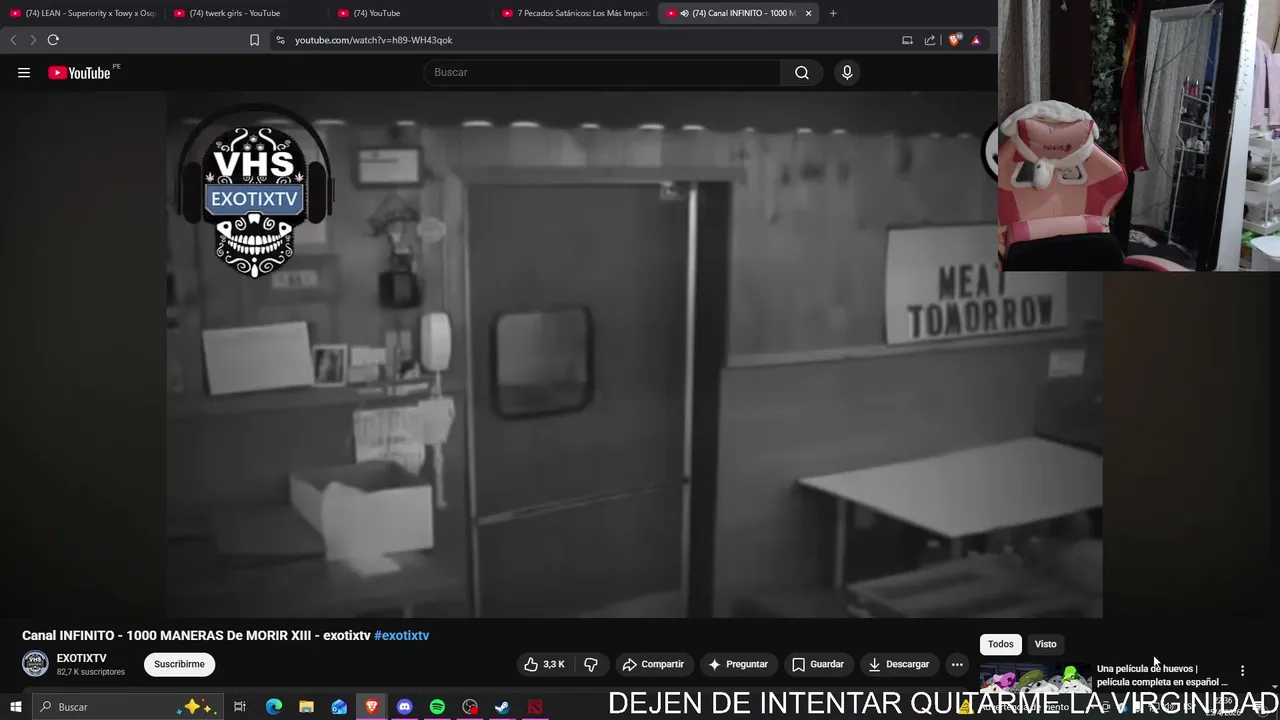This screenshot has width=1280, height=720.
Task: Click the Preguntar button
Action: [738, 664]
